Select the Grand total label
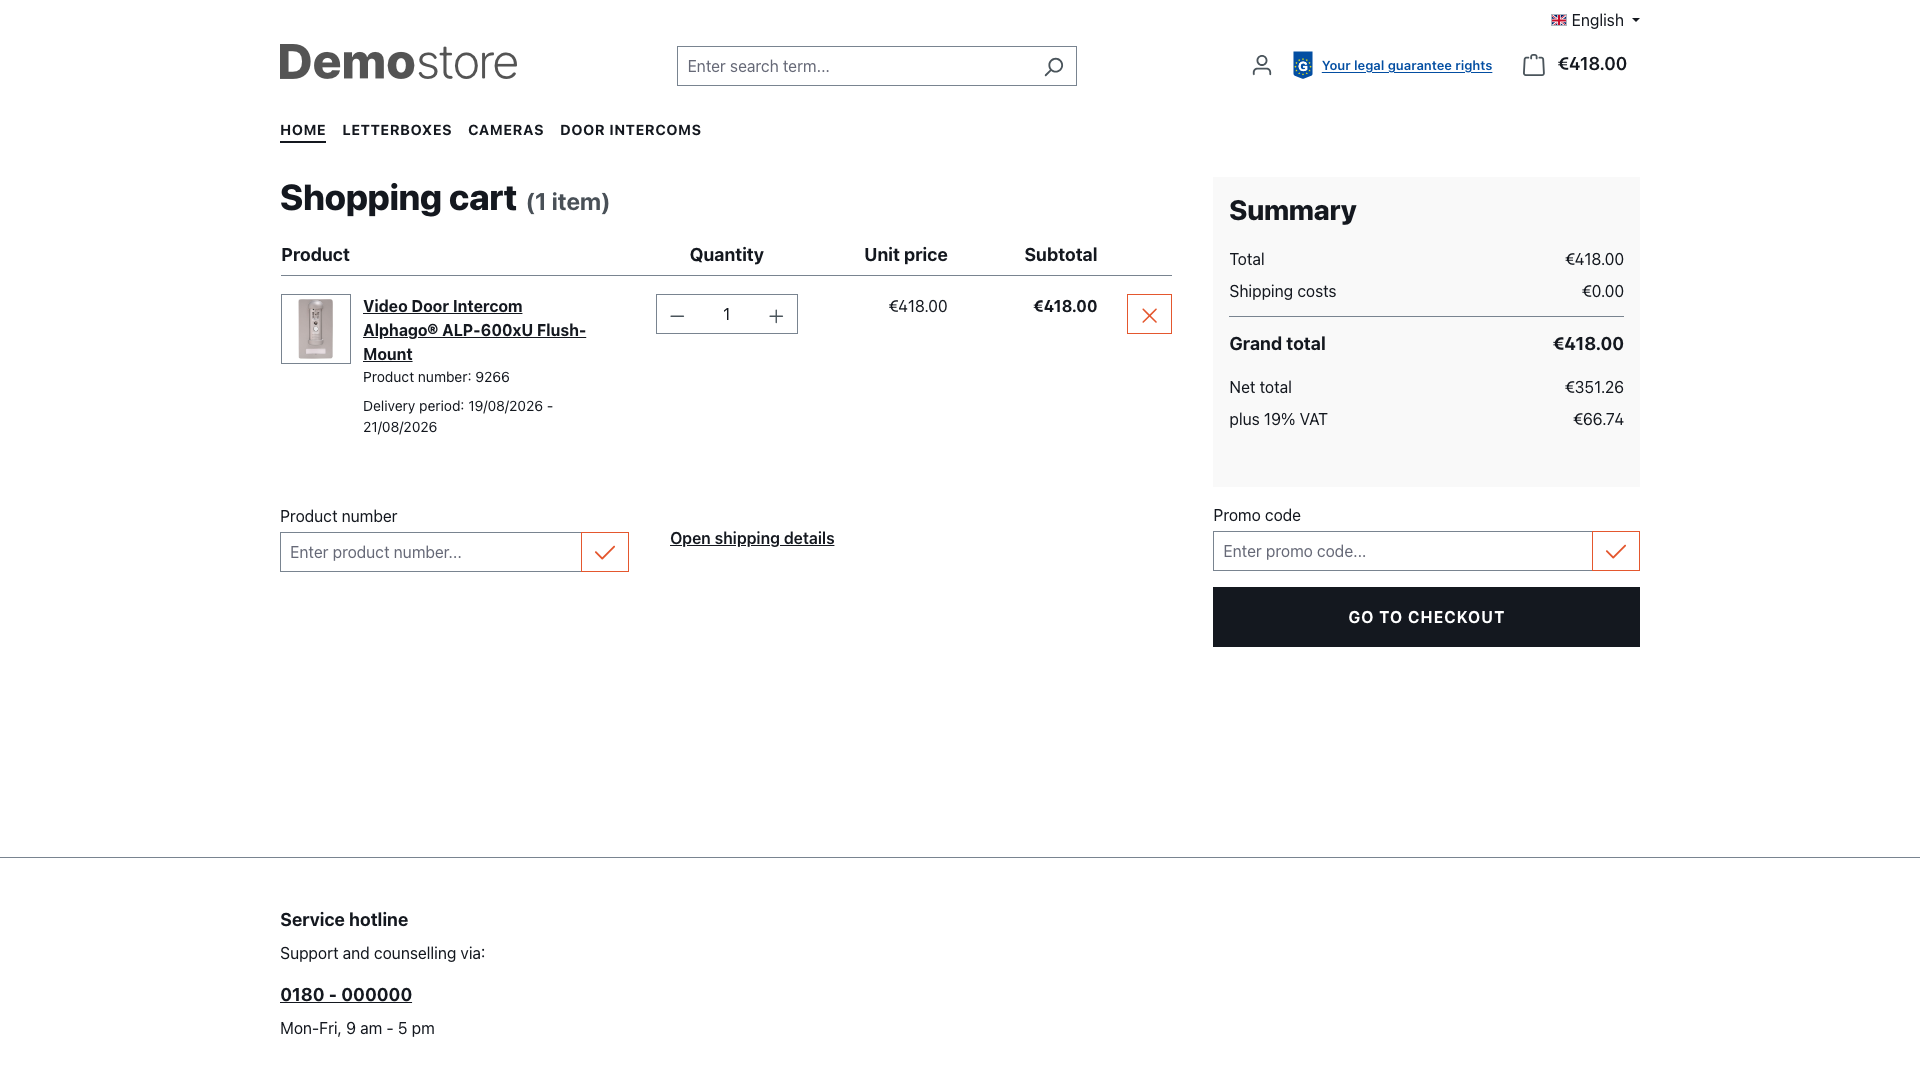Viewport: 1920px width, 1080px height. (x=1277, y=344)
